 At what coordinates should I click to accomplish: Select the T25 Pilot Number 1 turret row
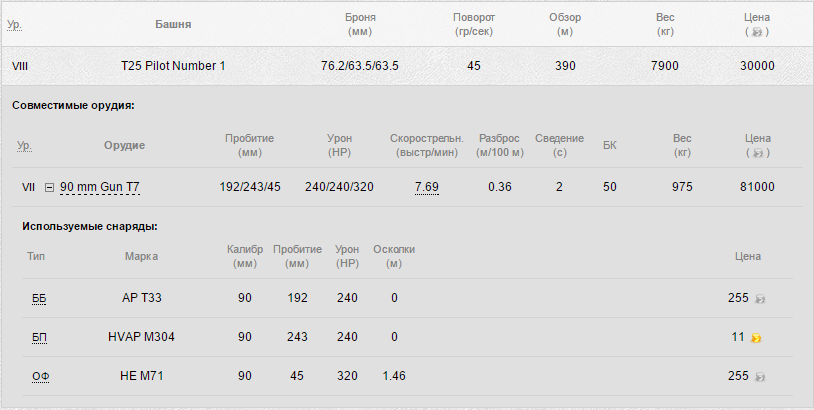pos(407,66)
